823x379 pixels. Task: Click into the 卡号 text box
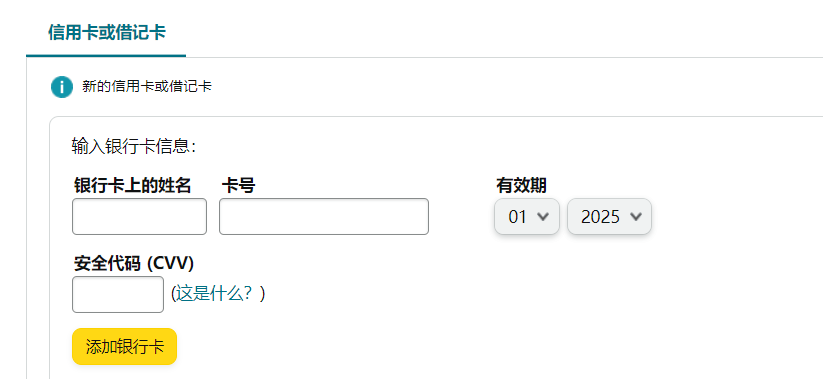pos(324,216)
